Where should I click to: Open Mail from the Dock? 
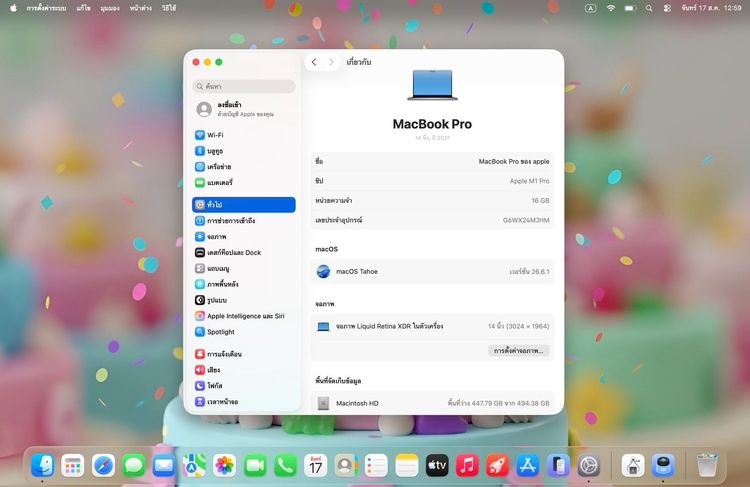[x=164, y=465]
